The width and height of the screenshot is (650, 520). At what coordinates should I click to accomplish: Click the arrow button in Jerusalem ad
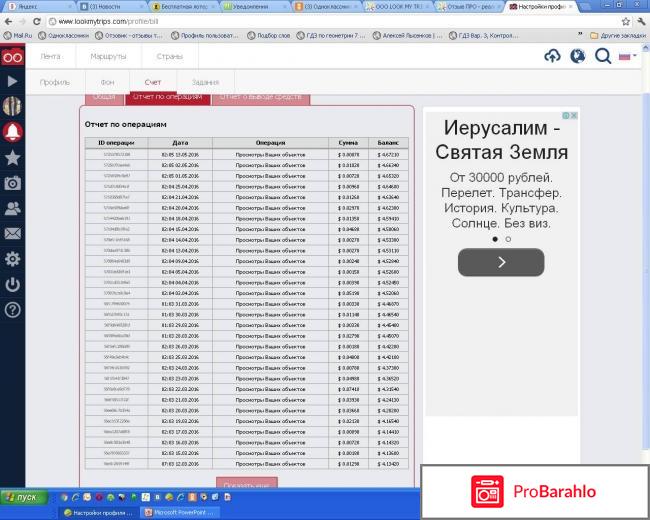501,262
